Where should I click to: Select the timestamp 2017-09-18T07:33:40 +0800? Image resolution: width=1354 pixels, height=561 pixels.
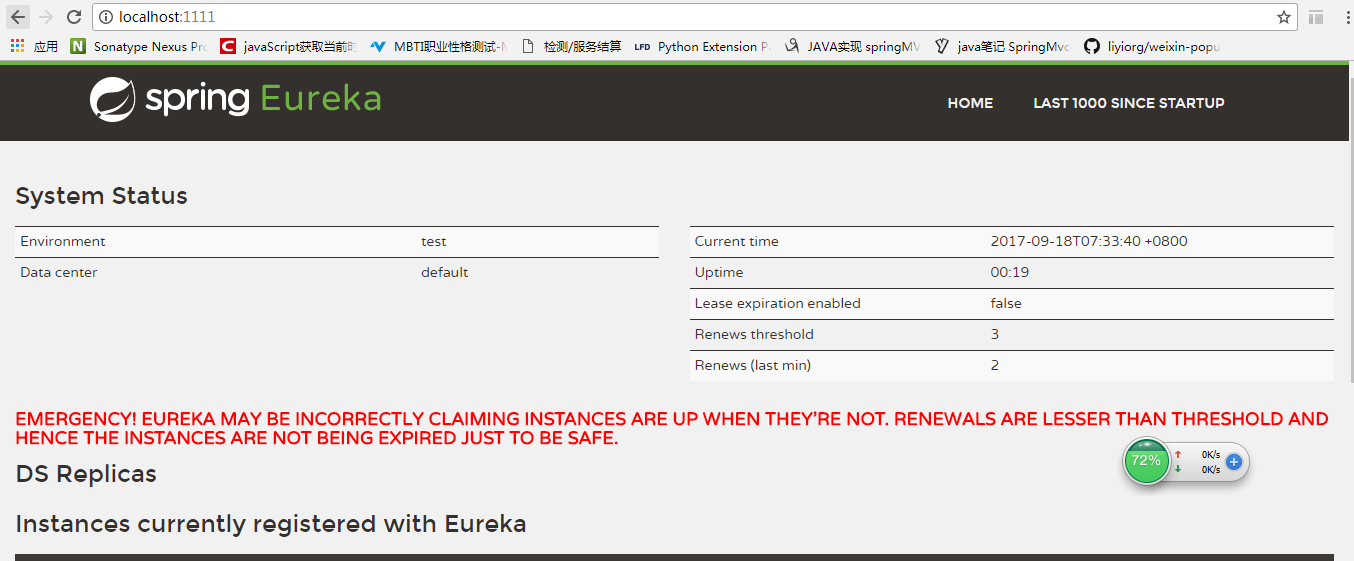point(1089,242)
